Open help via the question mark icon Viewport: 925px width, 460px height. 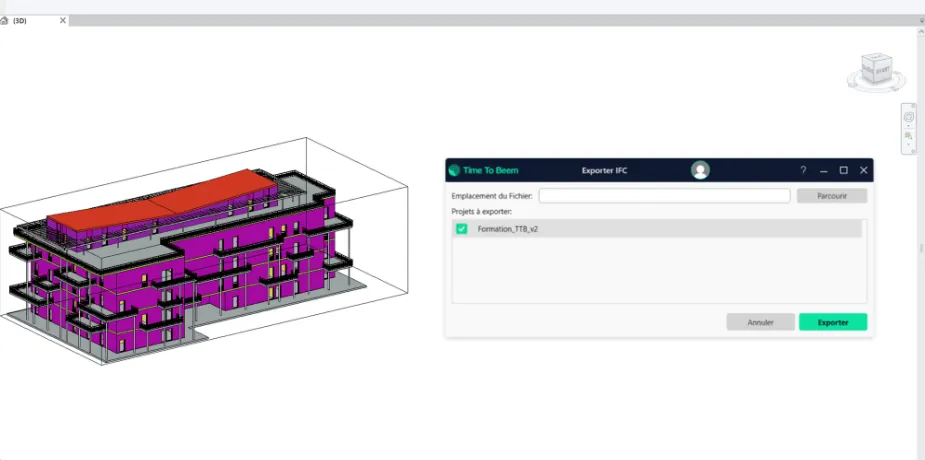803,170
